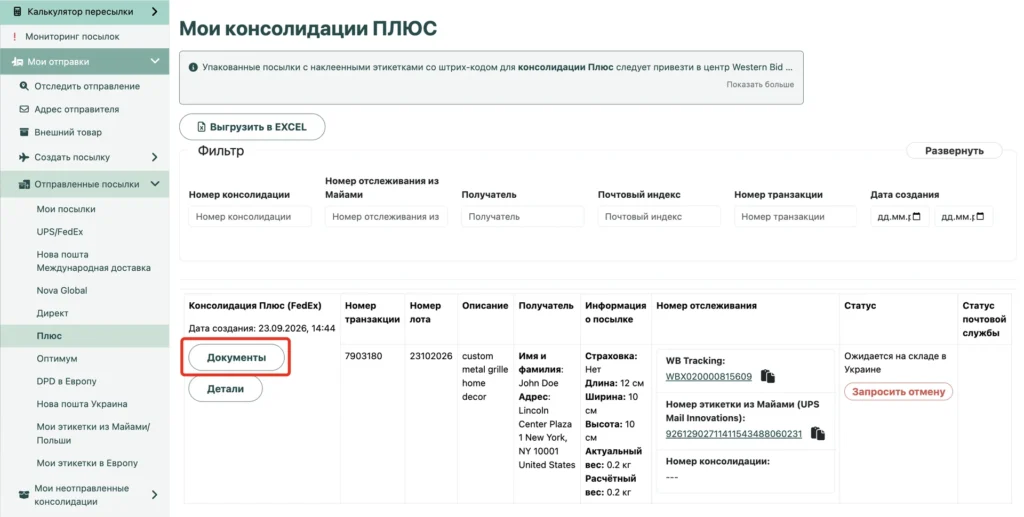The height and width of the screenshot is (517, 1024).
Task: Click Запросить отмену button
Action: pos(899,392)
